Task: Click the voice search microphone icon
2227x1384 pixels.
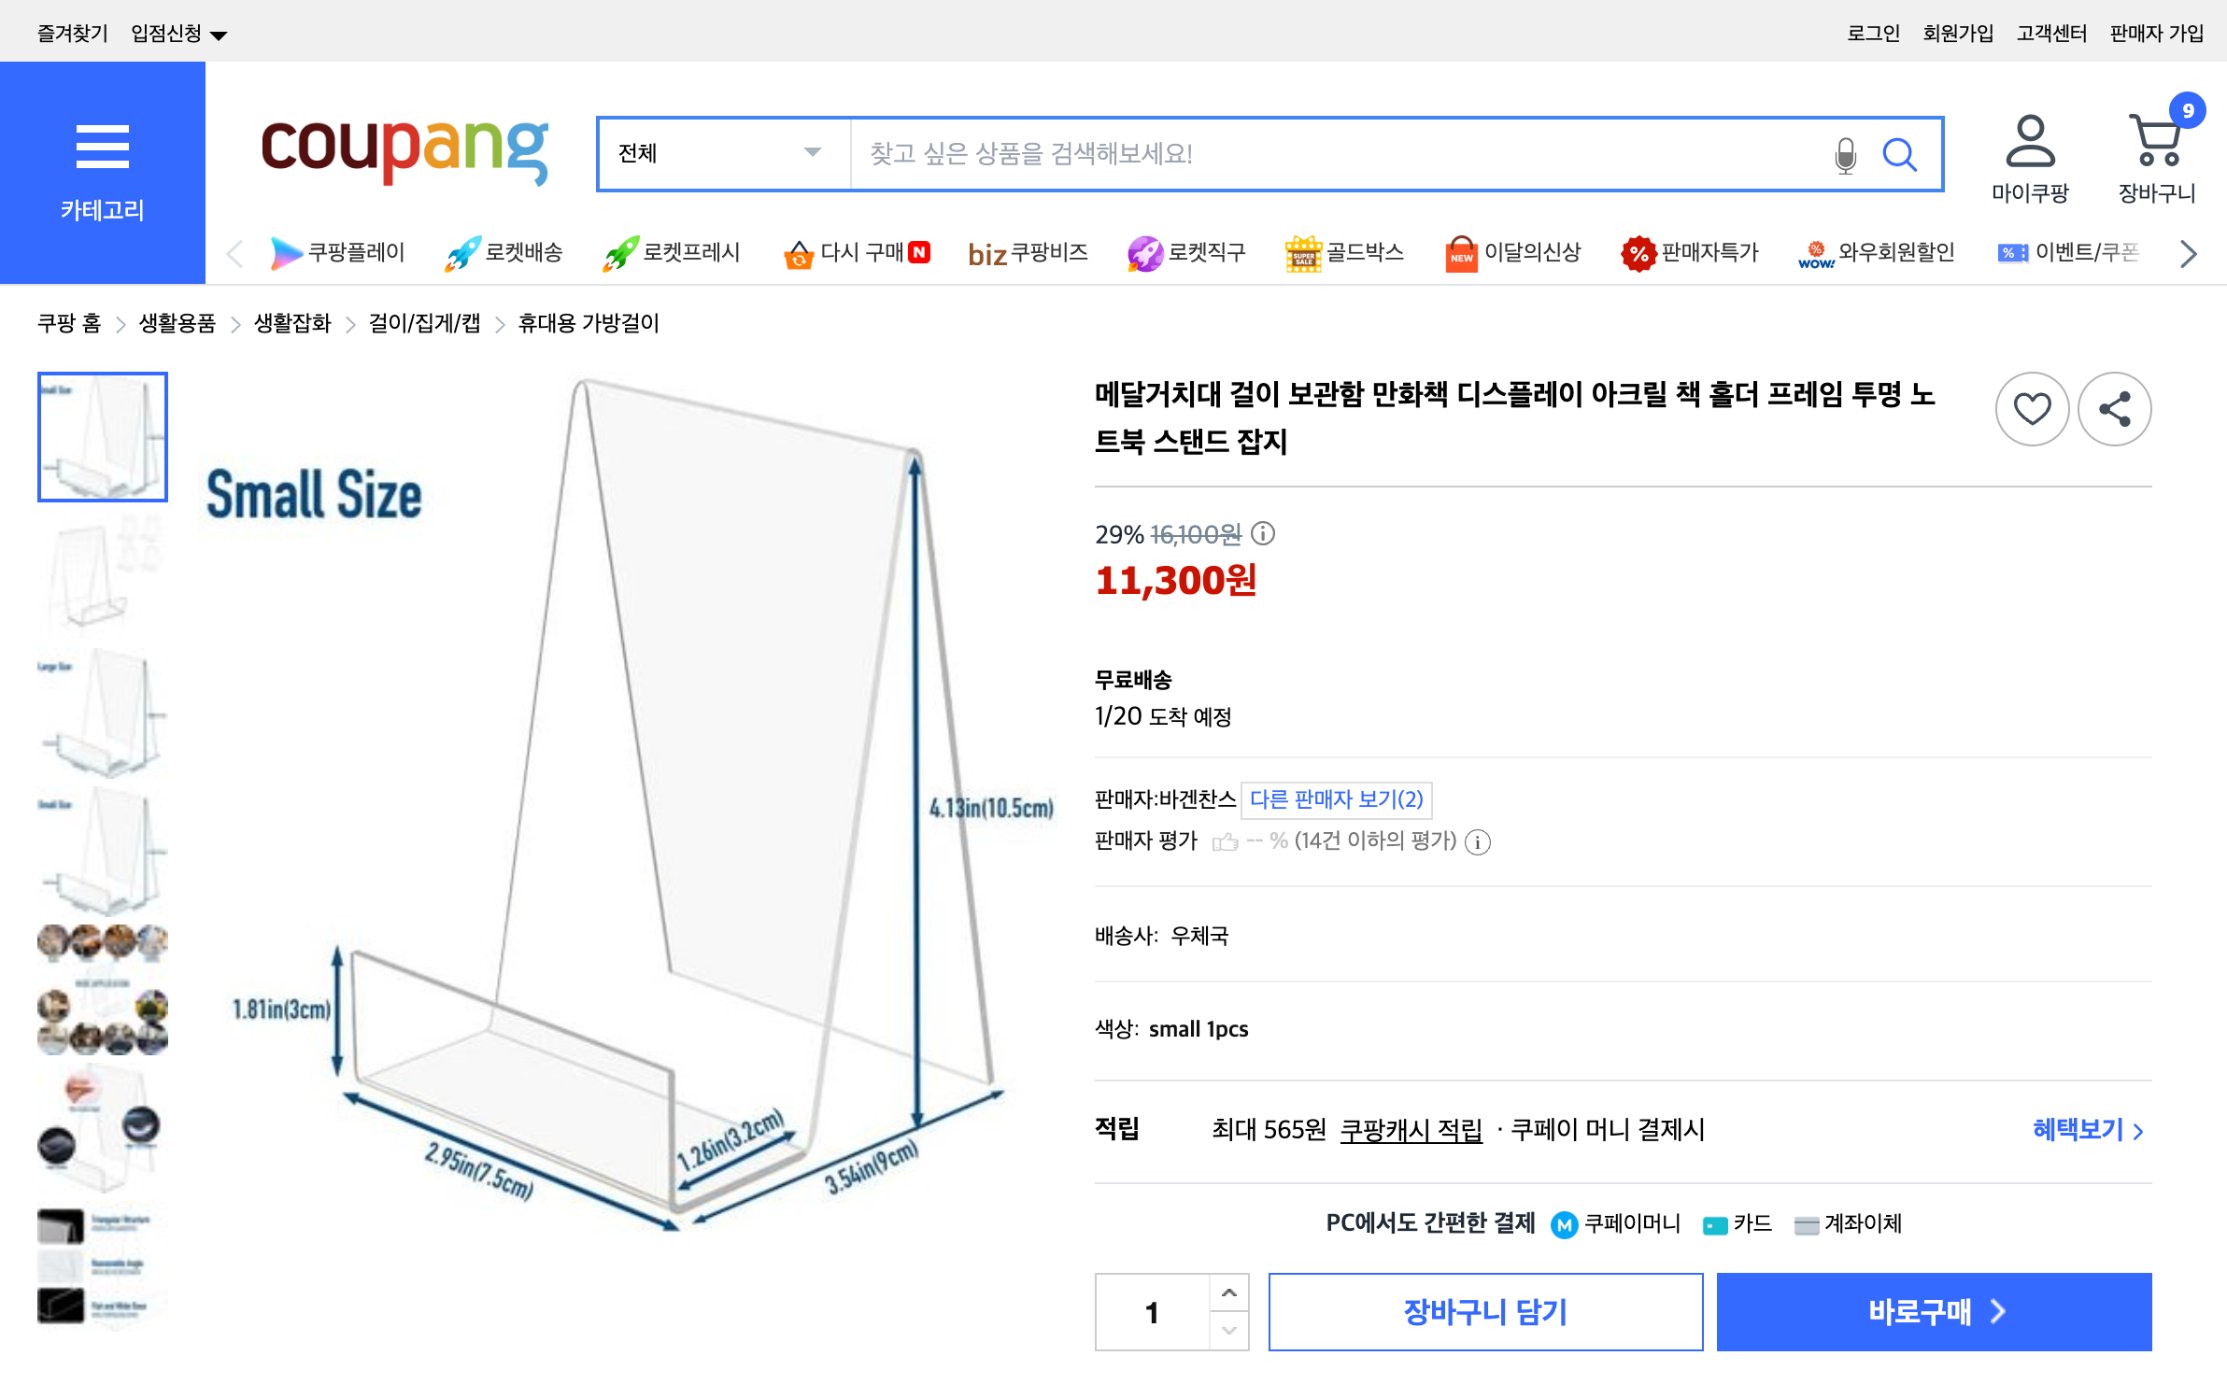Action: click(1844, 154)
